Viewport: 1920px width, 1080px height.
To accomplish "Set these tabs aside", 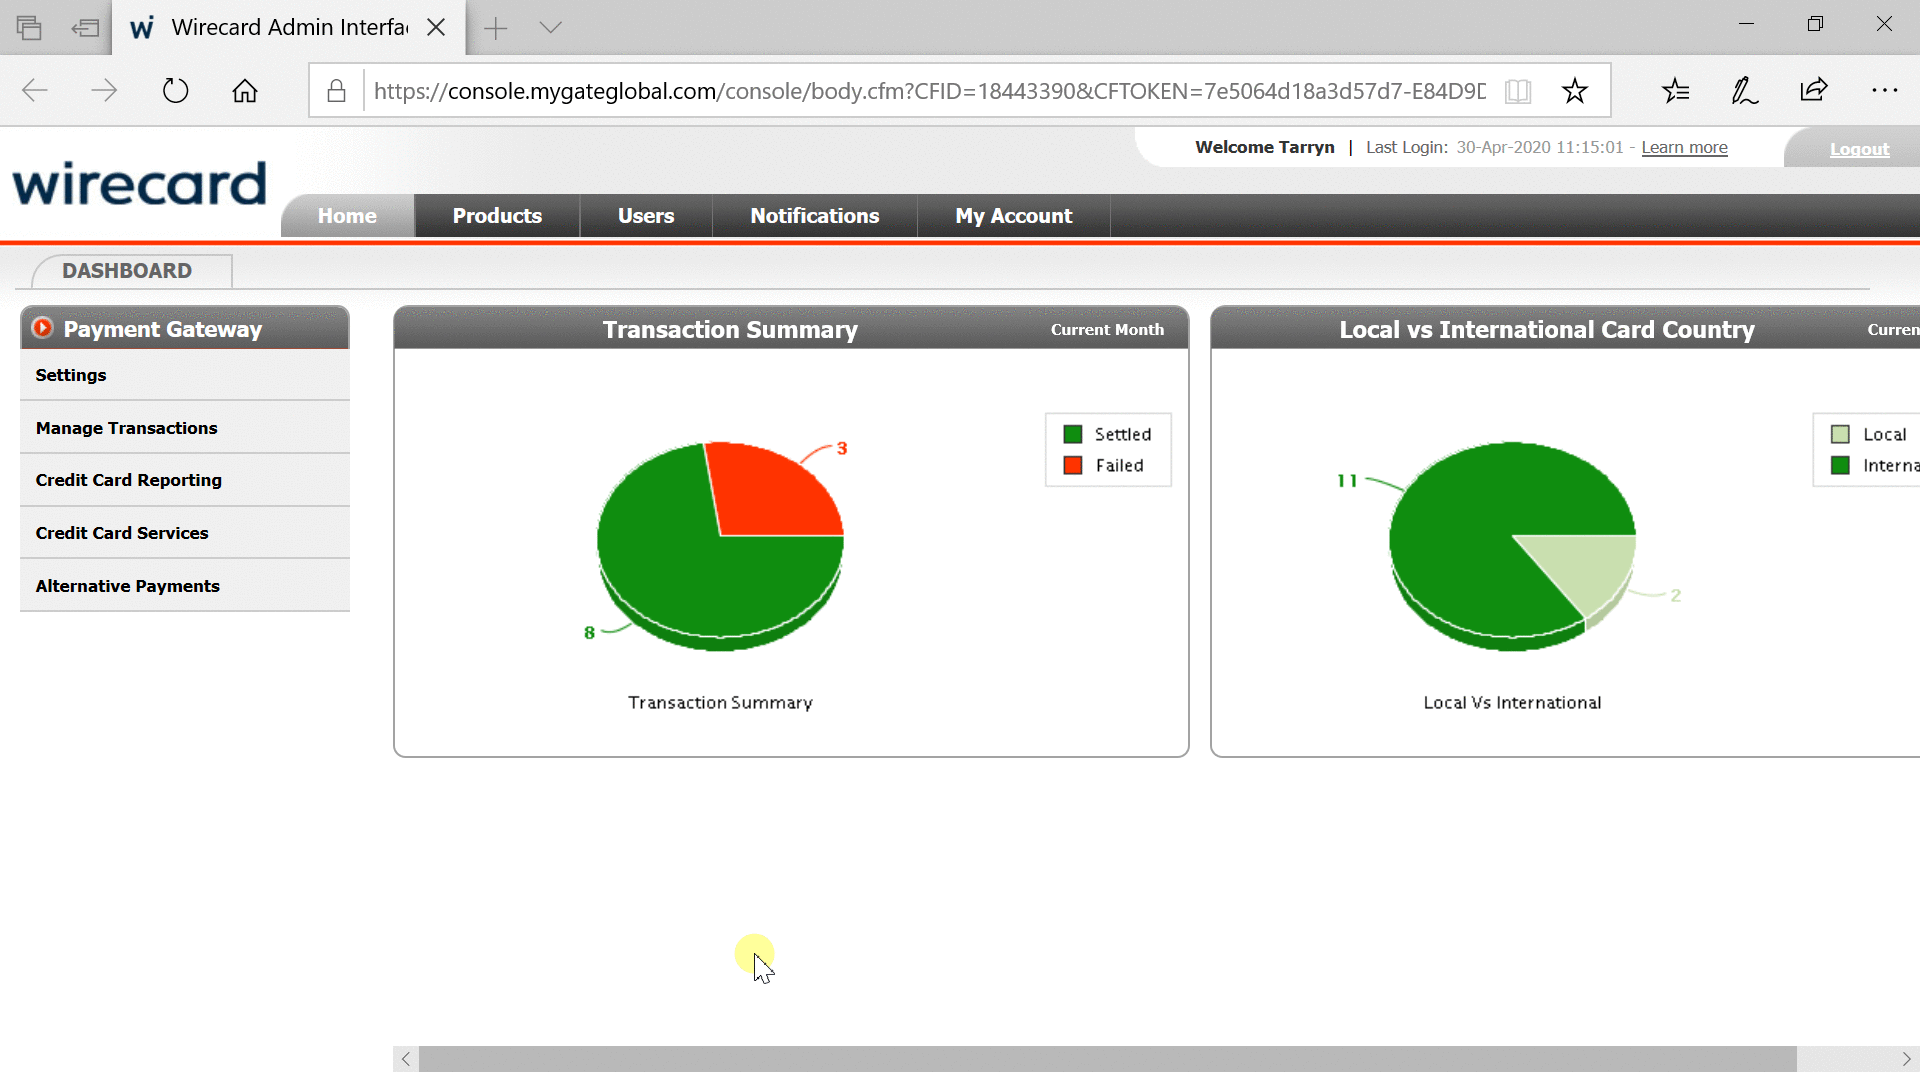I will click(x=86, y=27).
